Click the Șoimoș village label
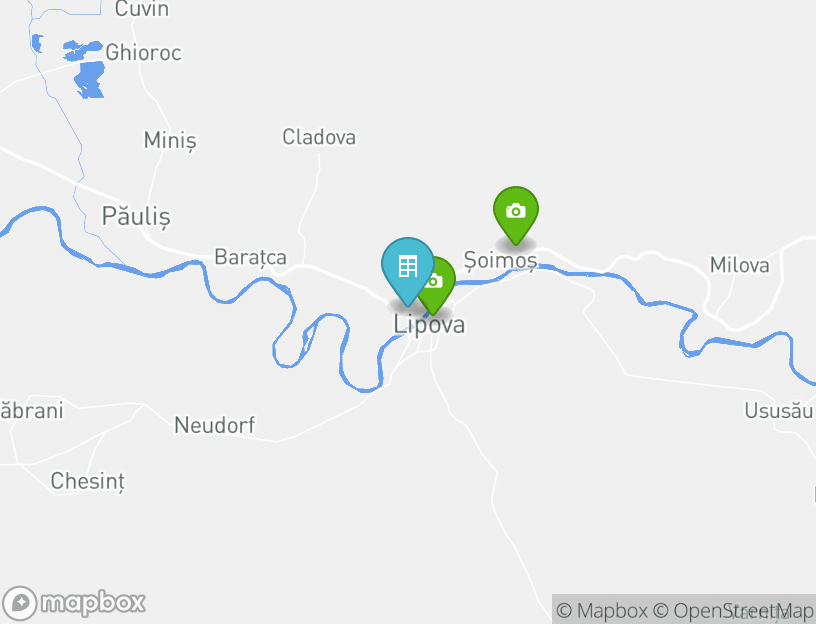The width and height of the screenshot is (816, 624). tap(500, 260)
